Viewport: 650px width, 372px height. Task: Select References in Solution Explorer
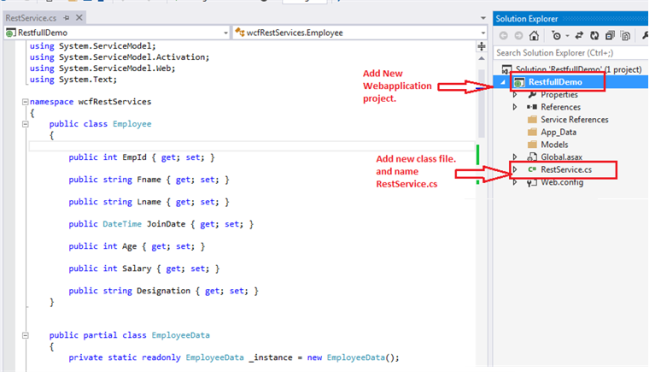click(x=560, y=107)
